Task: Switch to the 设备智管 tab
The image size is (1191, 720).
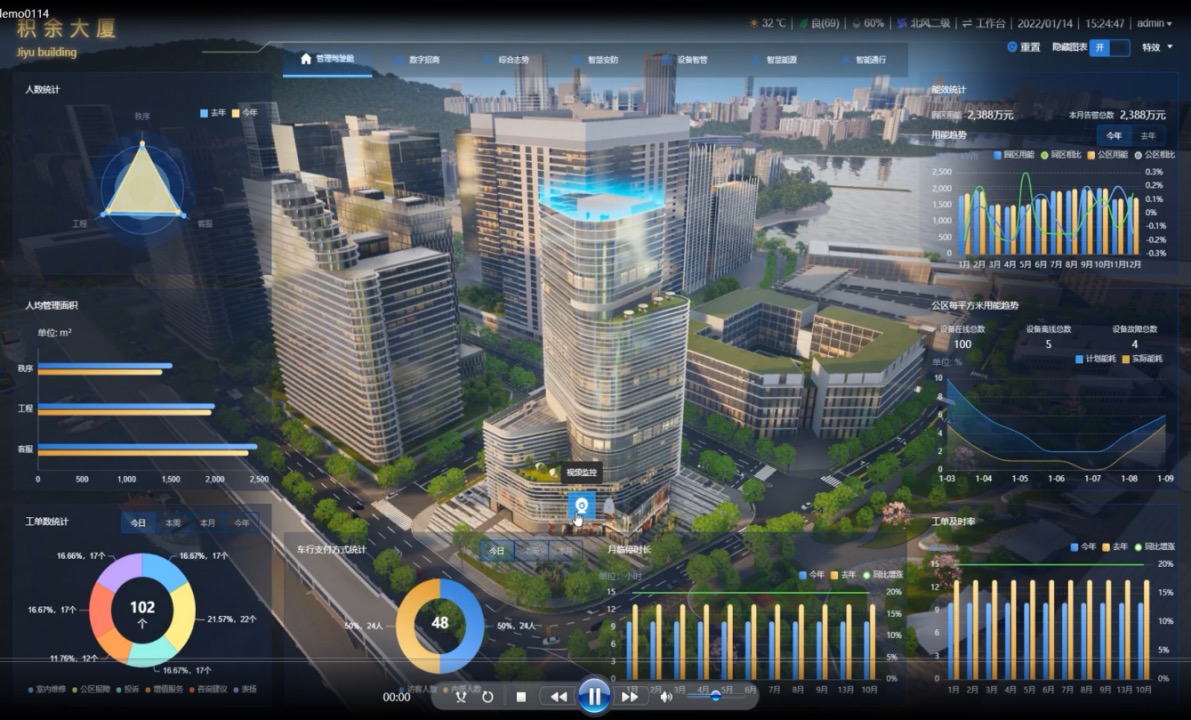Action: pyautogui.click(x=685, y=59)
